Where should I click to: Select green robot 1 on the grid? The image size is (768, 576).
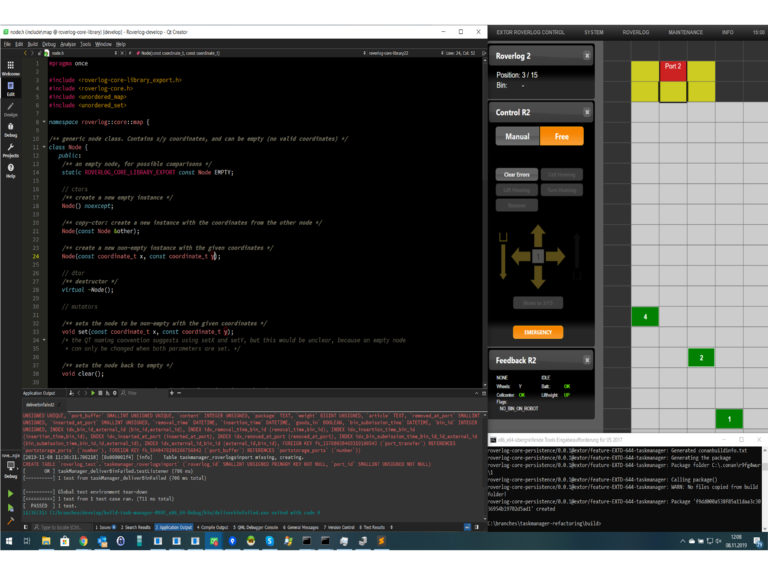[x=729, y=419]
